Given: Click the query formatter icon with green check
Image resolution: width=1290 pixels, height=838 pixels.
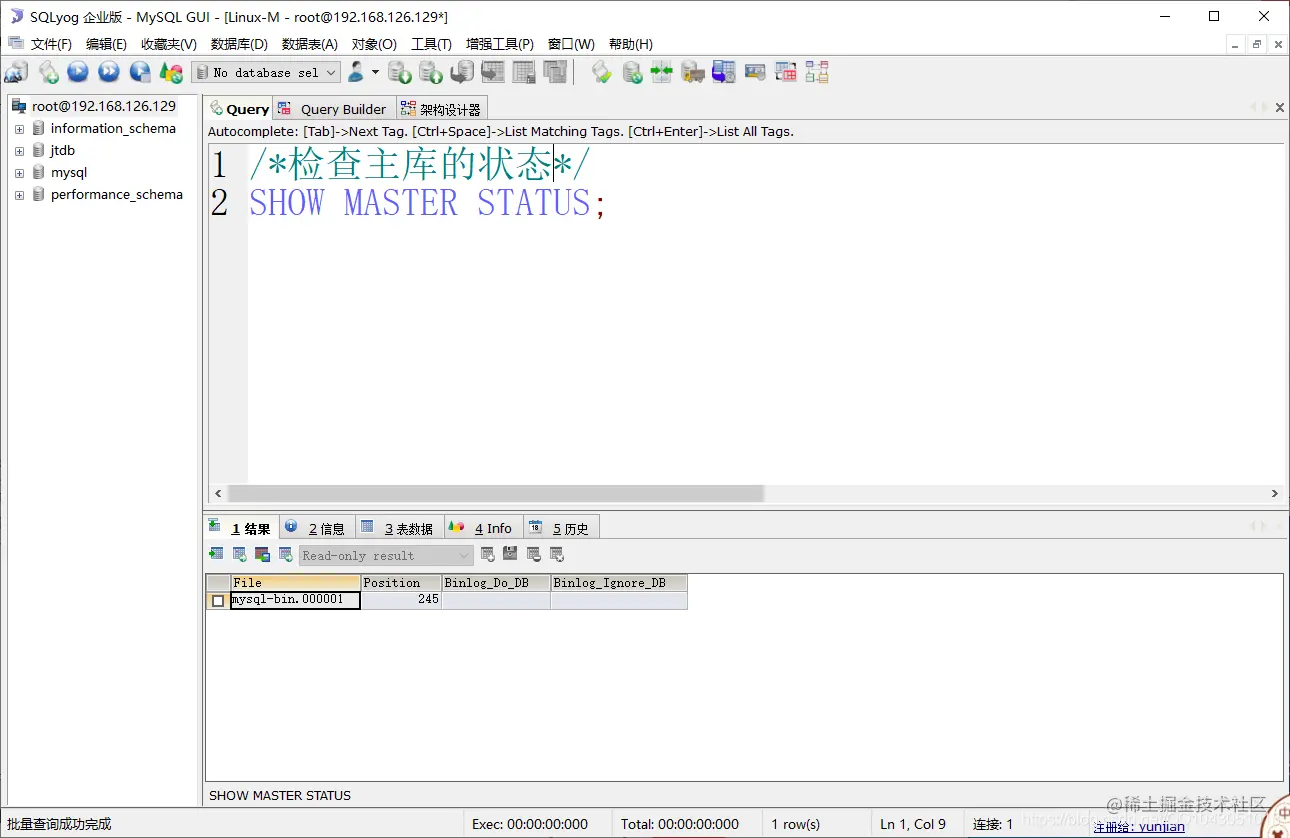Looking at the screenshot, I should tap(601, 72).
